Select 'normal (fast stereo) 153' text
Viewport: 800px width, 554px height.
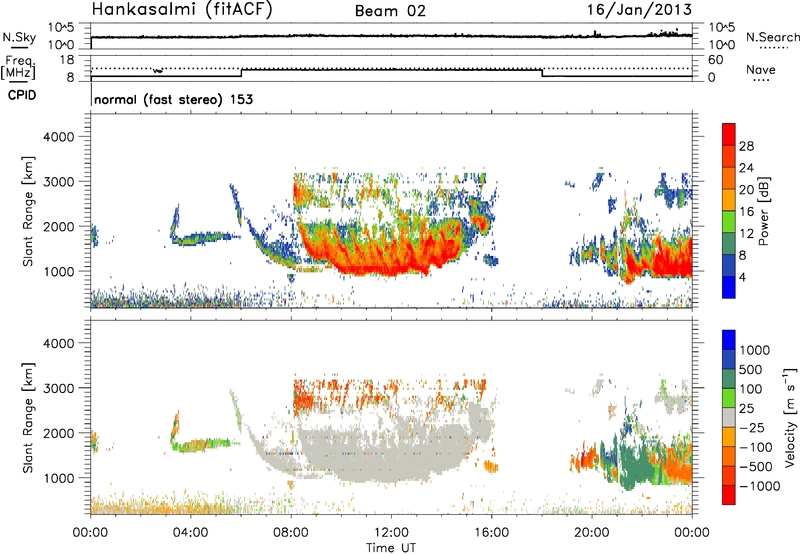pyautogui.click(x=173, y=99)
